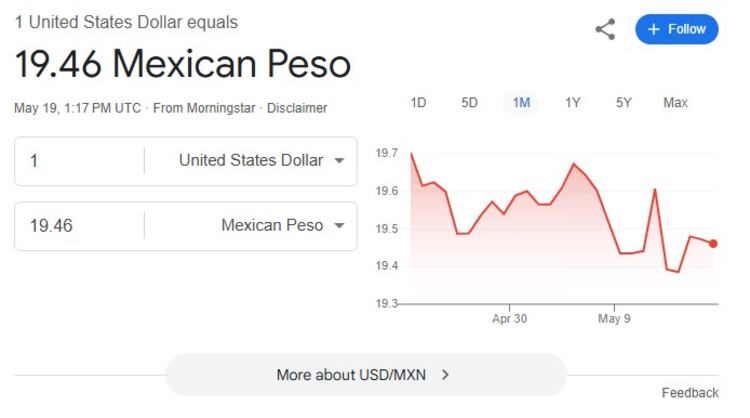Click the red endpoint dot on chart
750x418 pixels.
[713, 243]
